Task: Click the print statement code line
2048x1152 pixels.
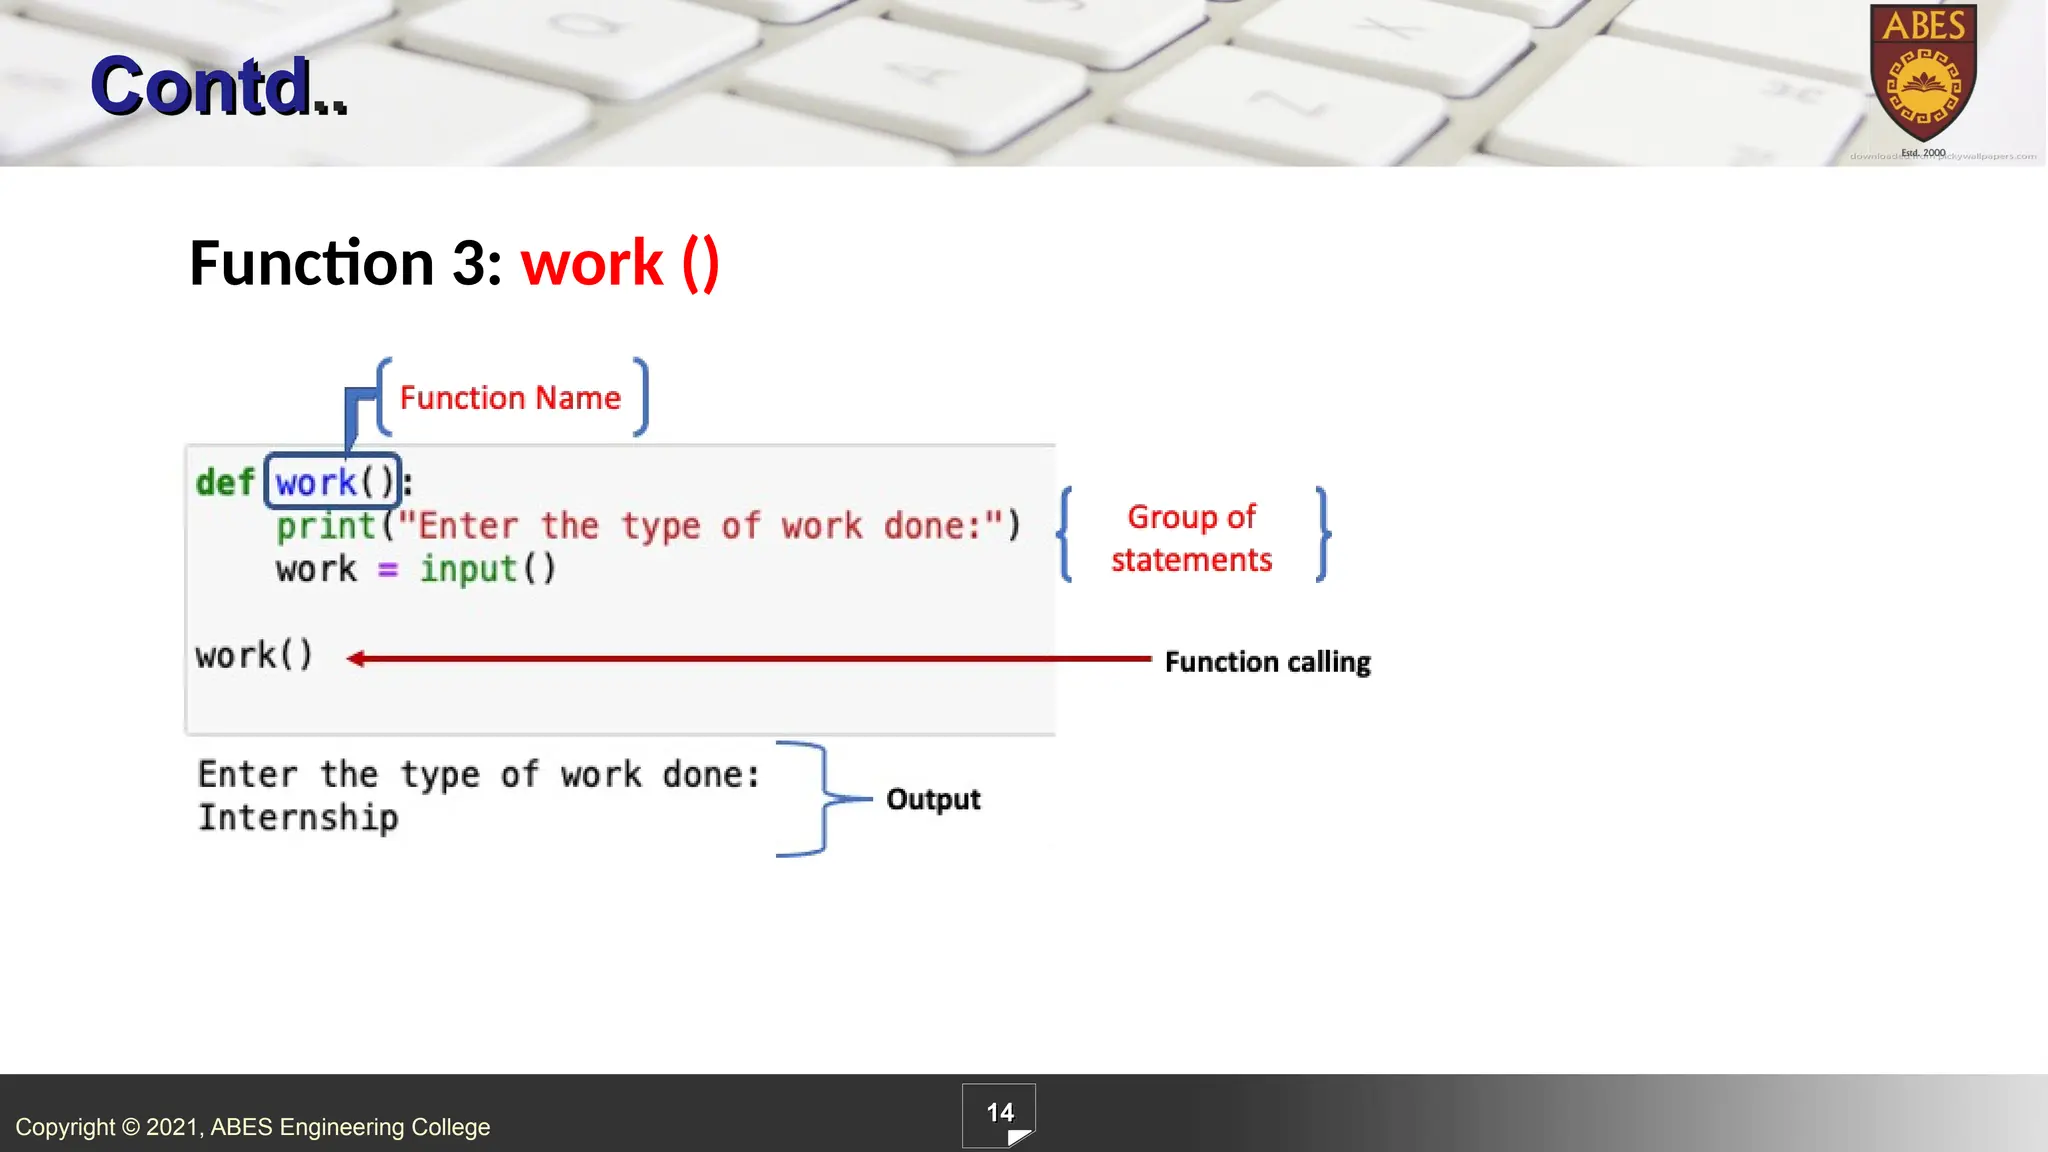Action: point(648,526)
